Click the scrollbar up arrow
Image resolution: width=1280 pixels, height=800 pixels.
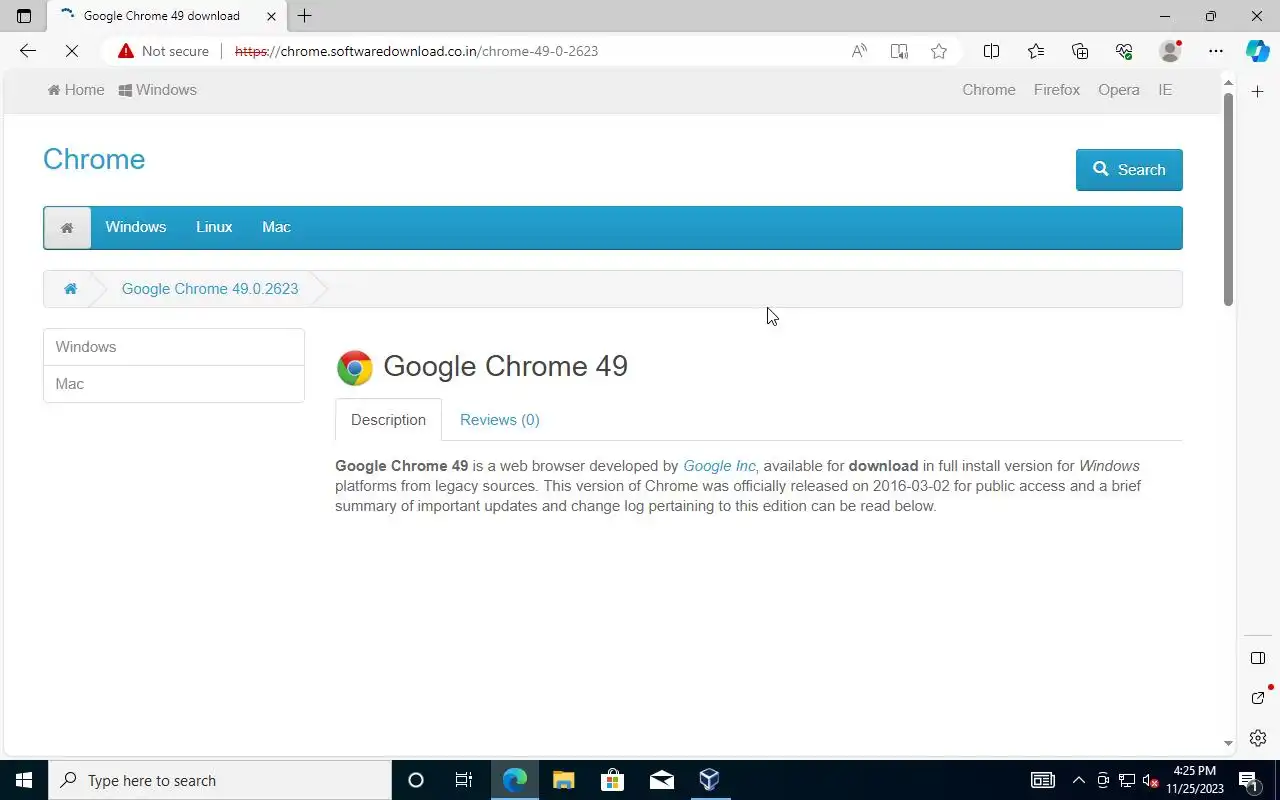pos(1228,83)
